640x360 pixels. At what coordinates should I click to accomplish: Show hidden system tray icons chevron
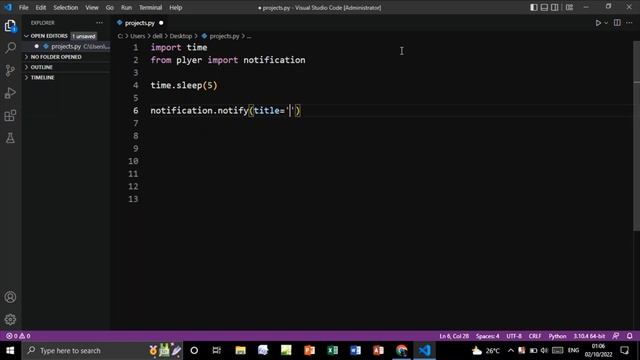(x=511, y=350)
